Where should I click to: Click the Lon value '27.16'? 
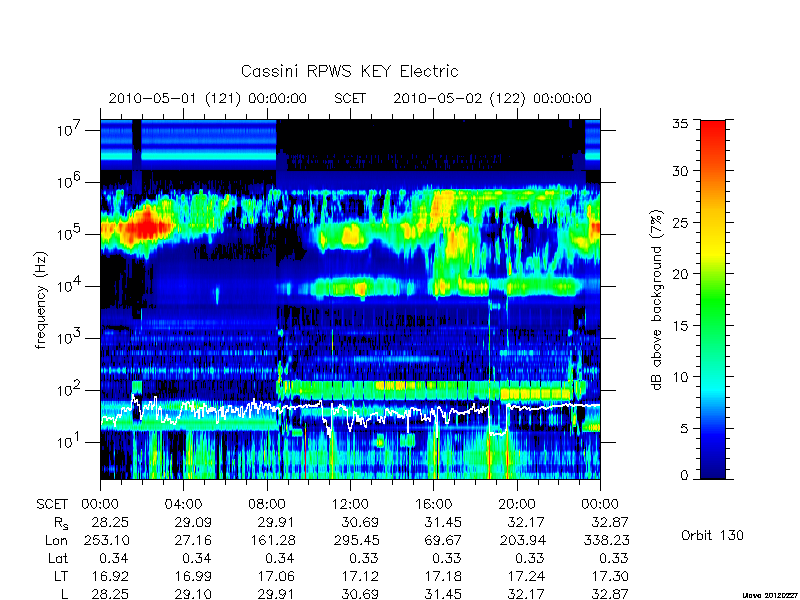pos(192,540)
